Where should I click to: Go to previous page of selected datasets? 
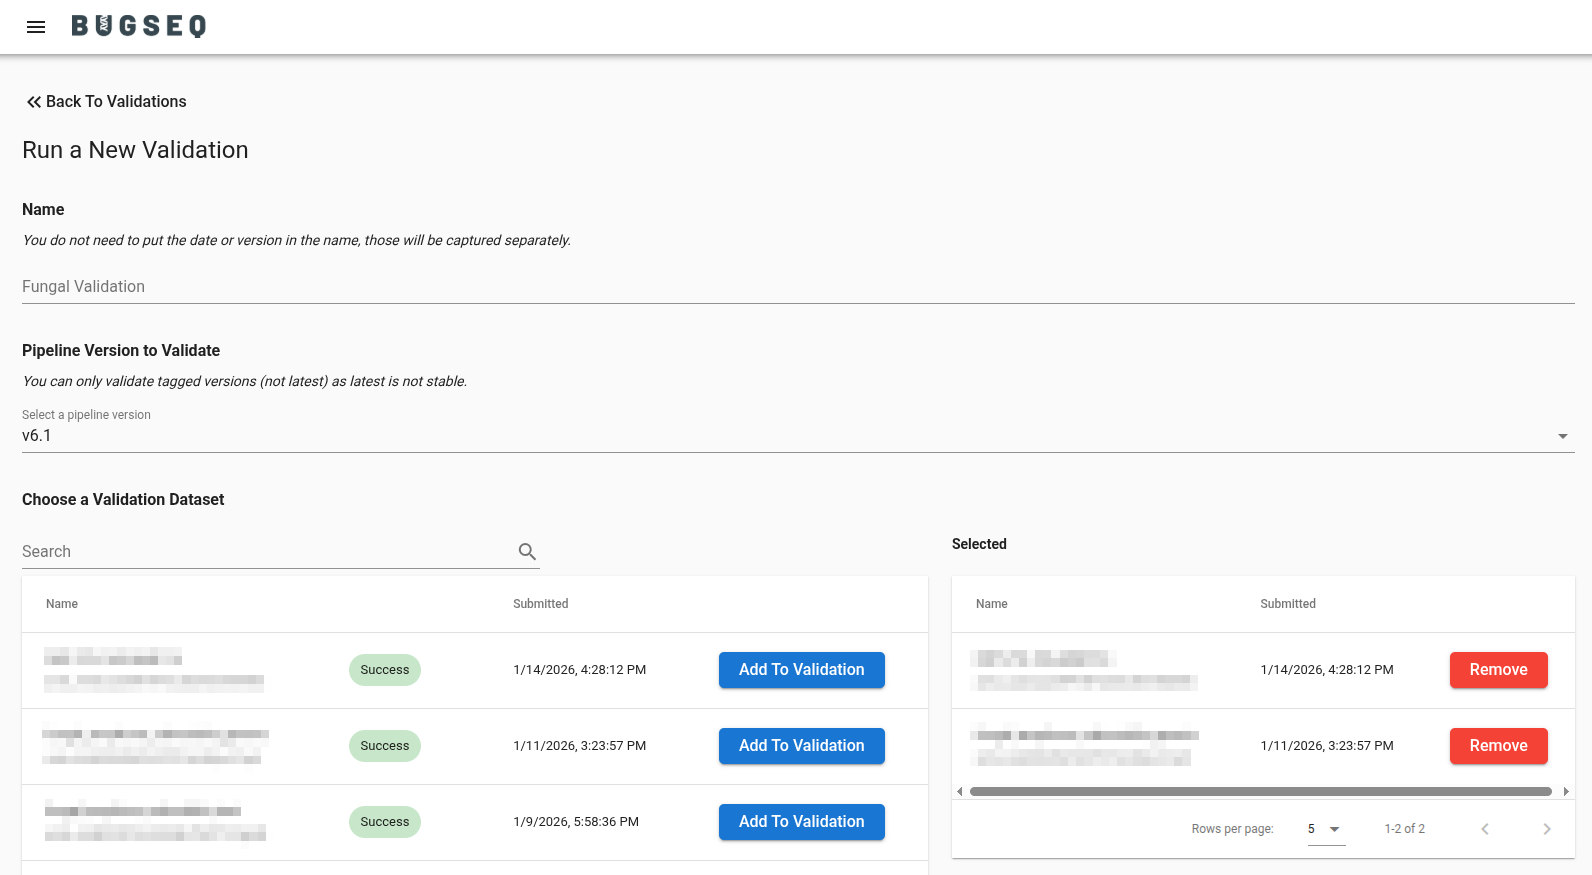pyautogui.click(x=1485, y=829)
